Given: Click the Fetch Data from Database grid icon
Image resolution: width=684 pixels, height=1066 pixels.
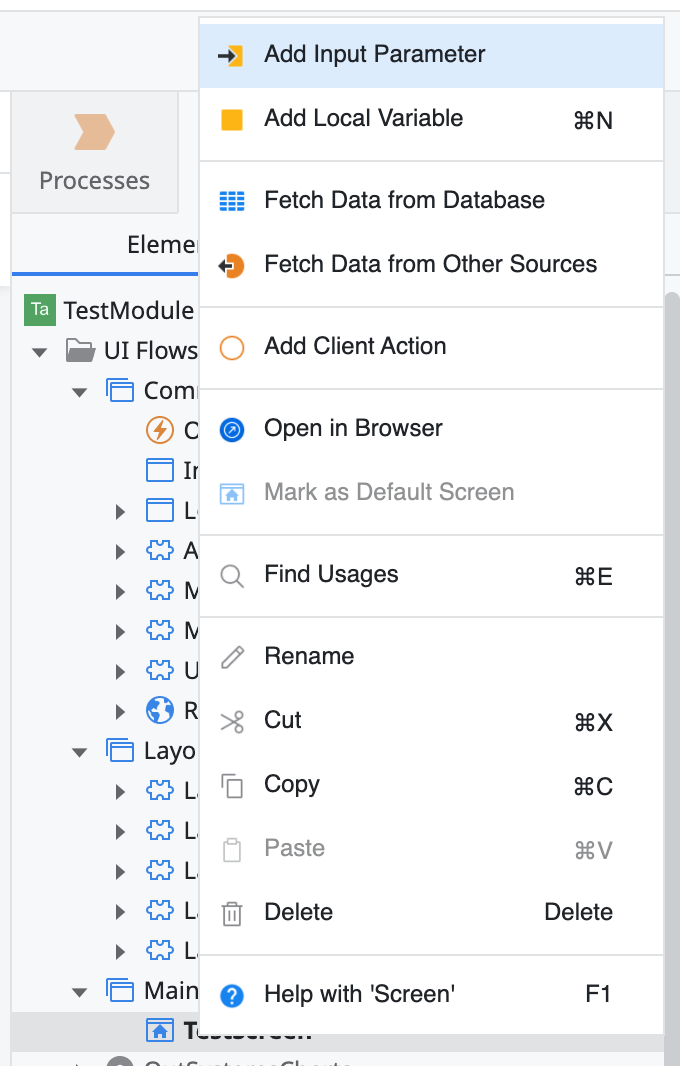Looking at the screenshot, I should pos(231,201).
